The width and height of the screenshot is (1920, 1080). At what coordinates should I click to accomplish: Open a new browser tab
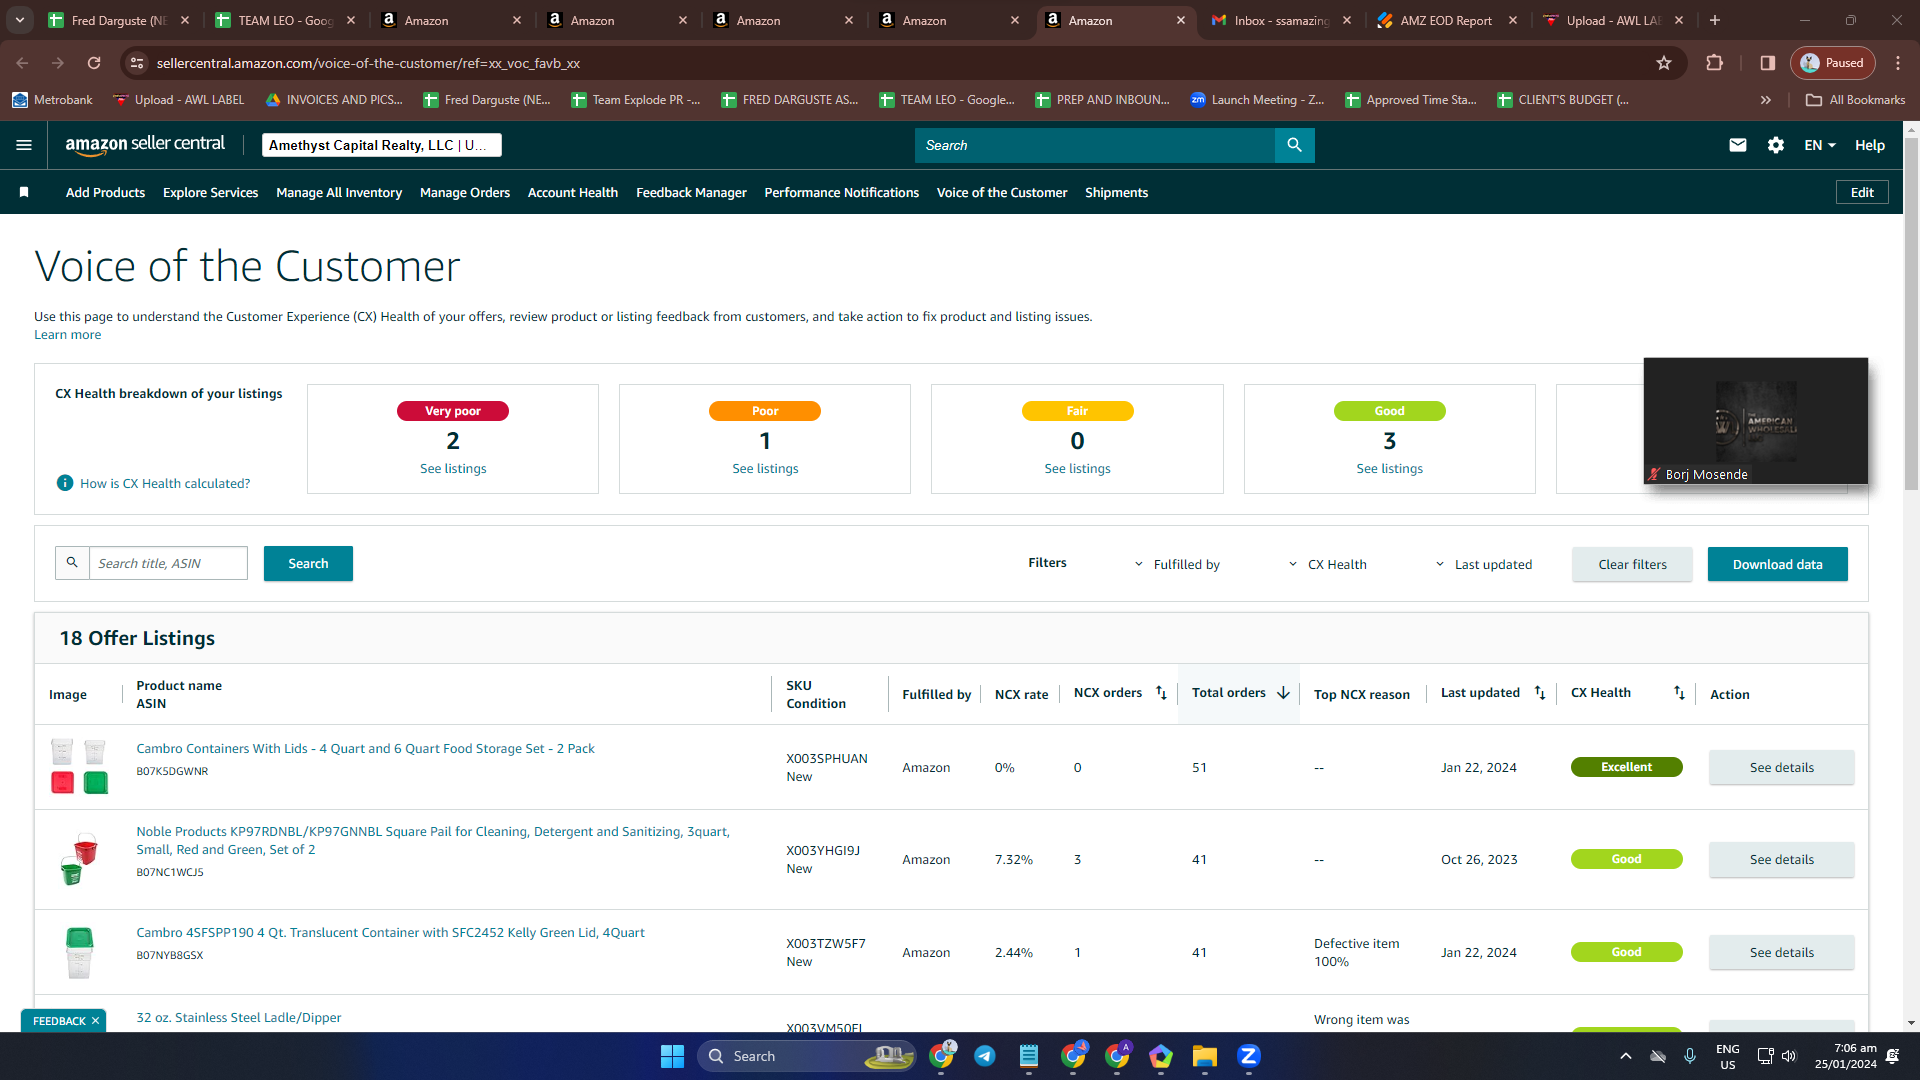coord(1715,20)
